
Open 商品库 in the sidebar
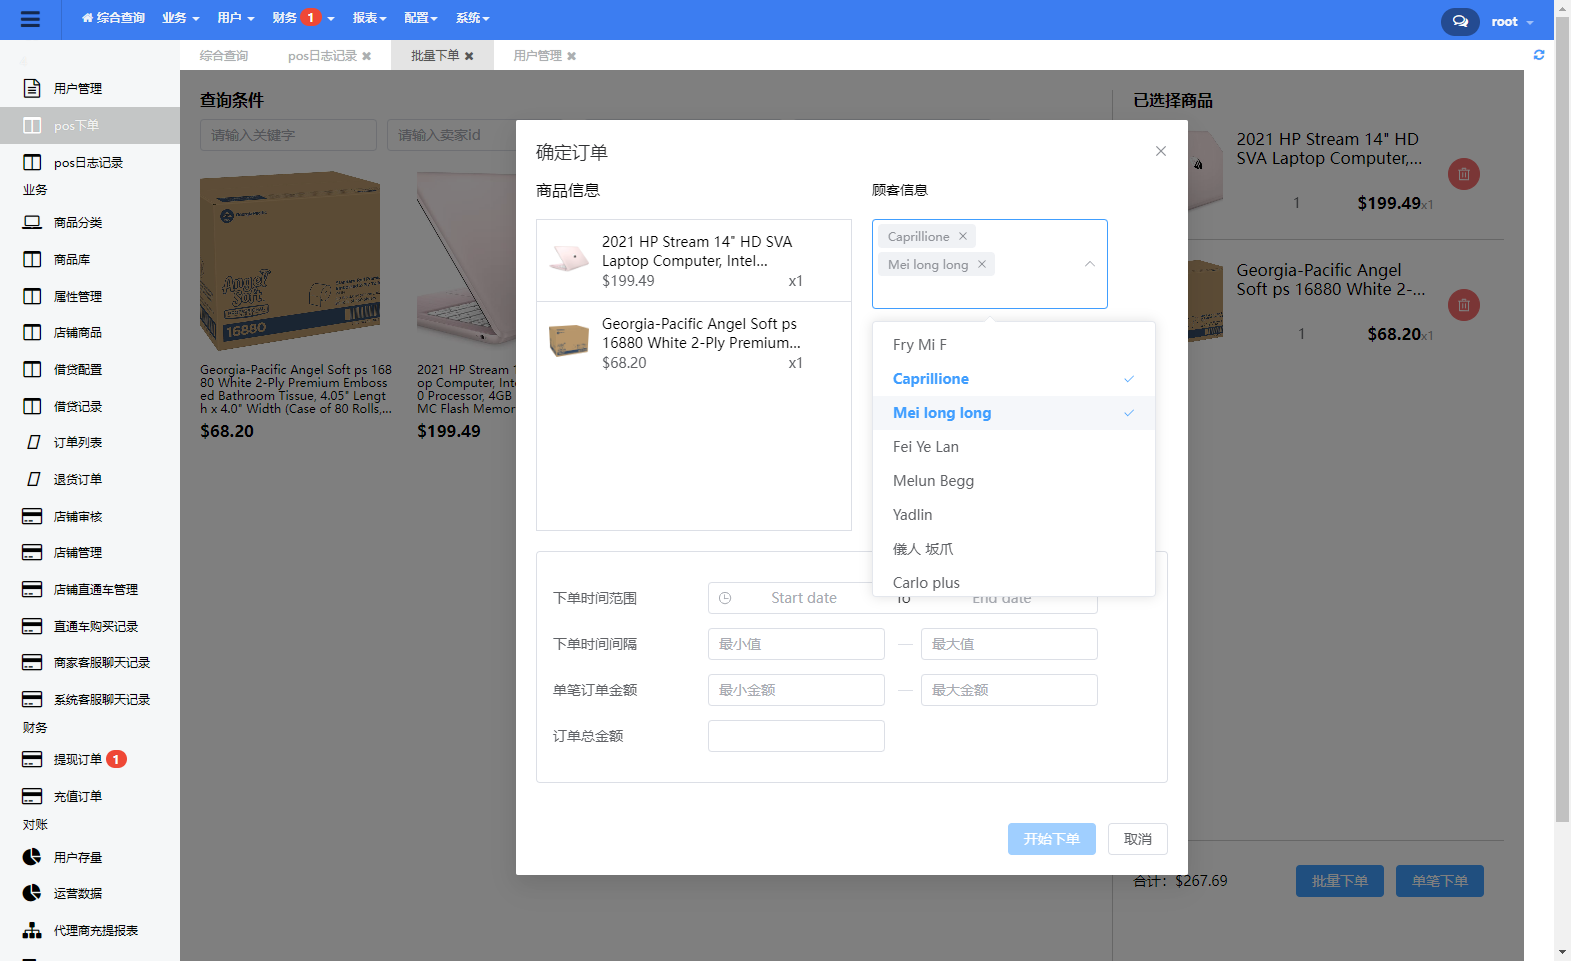tap(90, 259)
